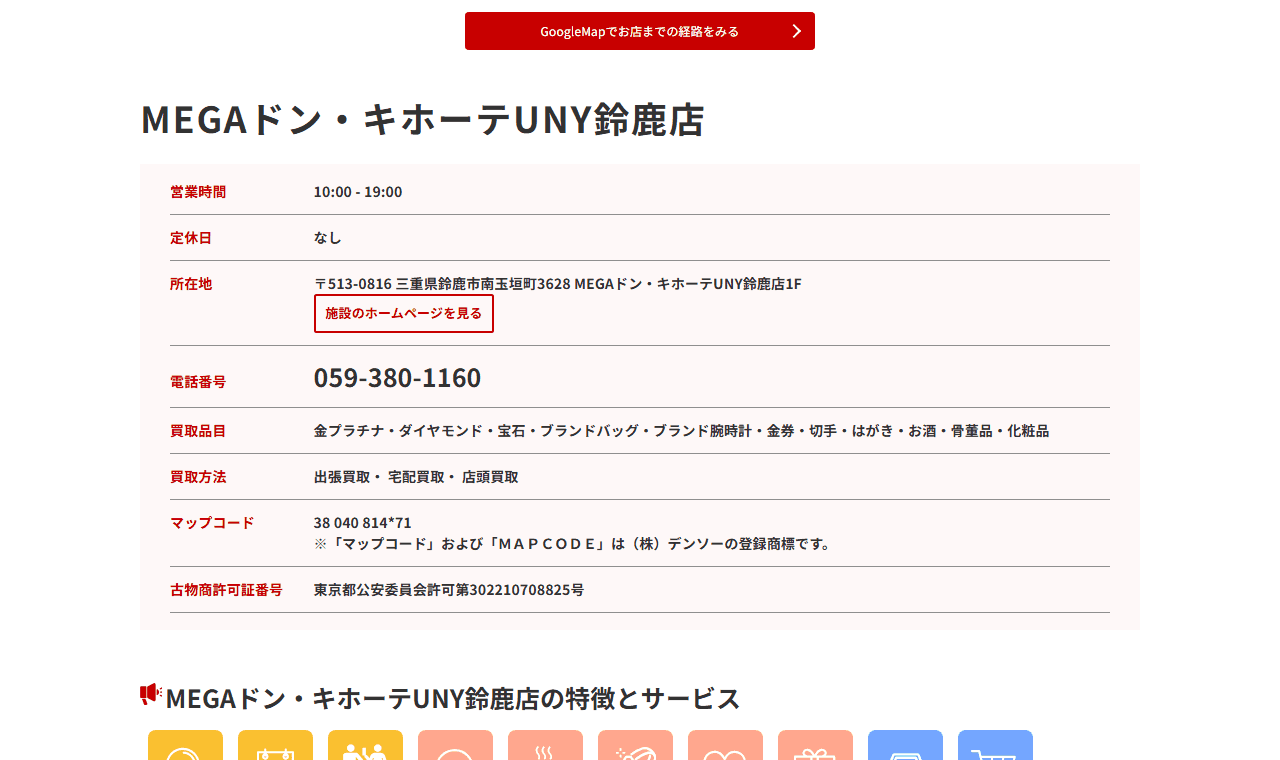This screenshot has height=760, width=1280.
Task: Click the 定休日 value なし
Action: coord(328,238)
